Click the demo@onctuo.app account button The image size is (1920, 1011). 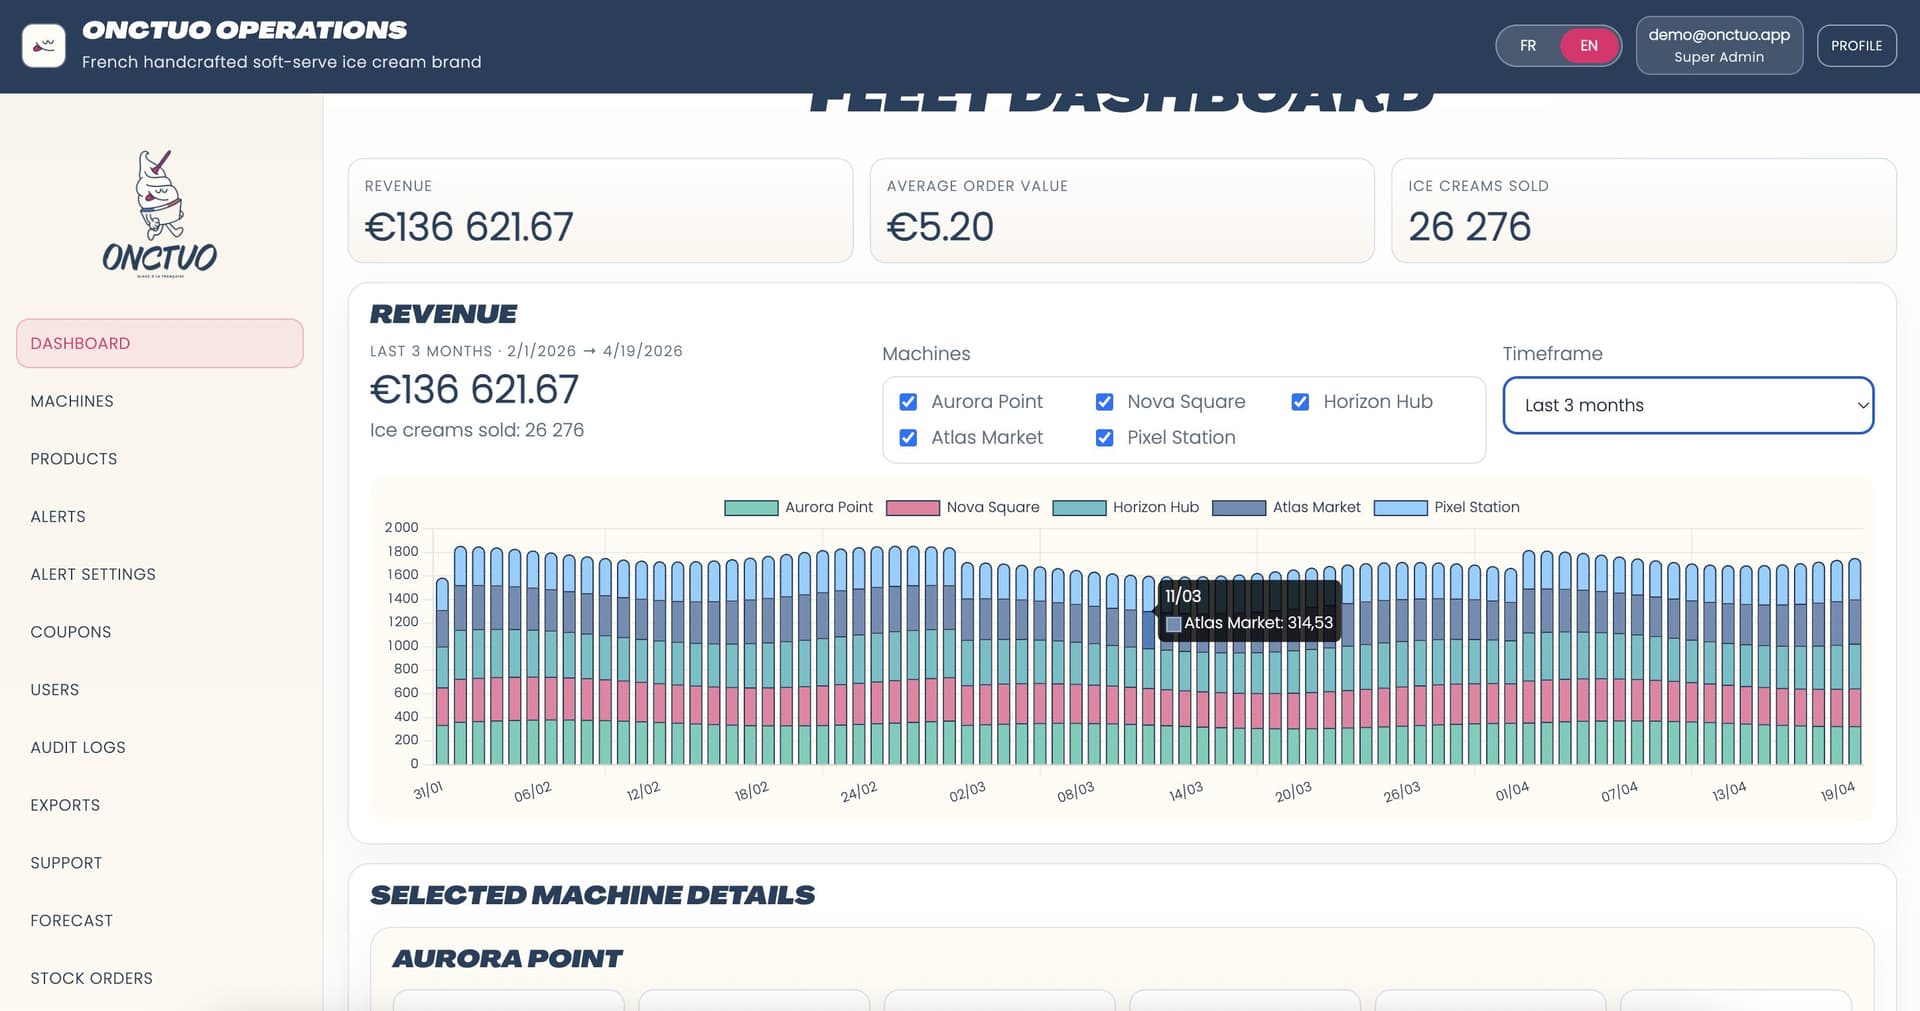1719,45
